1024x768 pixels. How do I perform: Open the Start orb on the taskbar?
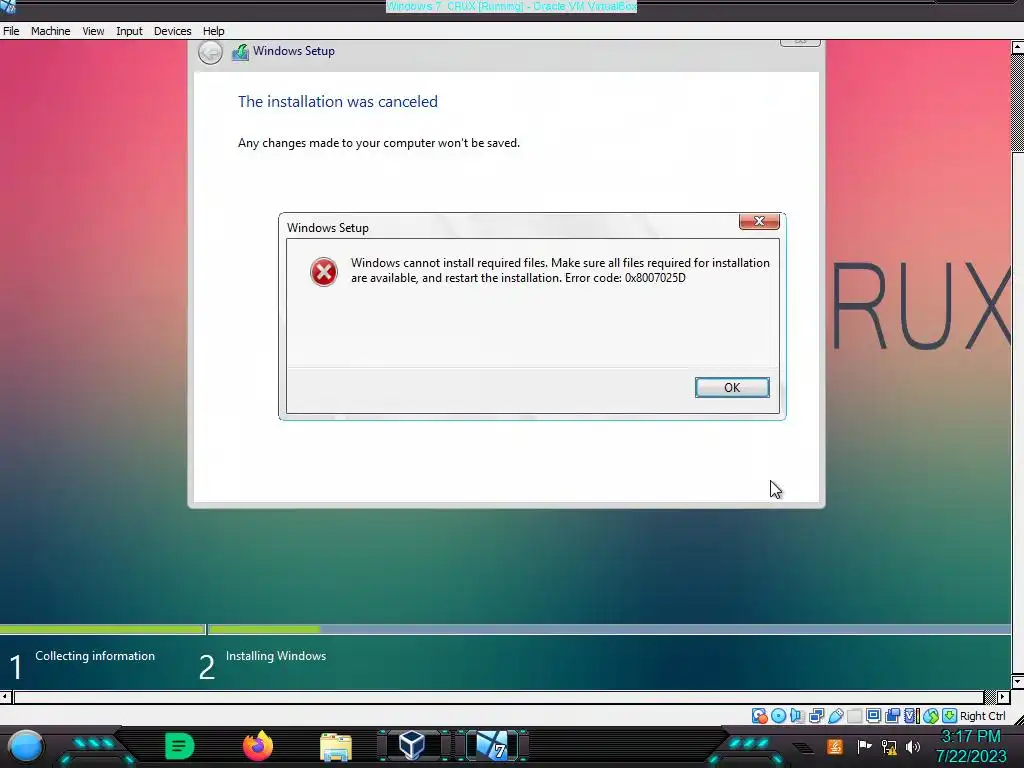[26, 746]
